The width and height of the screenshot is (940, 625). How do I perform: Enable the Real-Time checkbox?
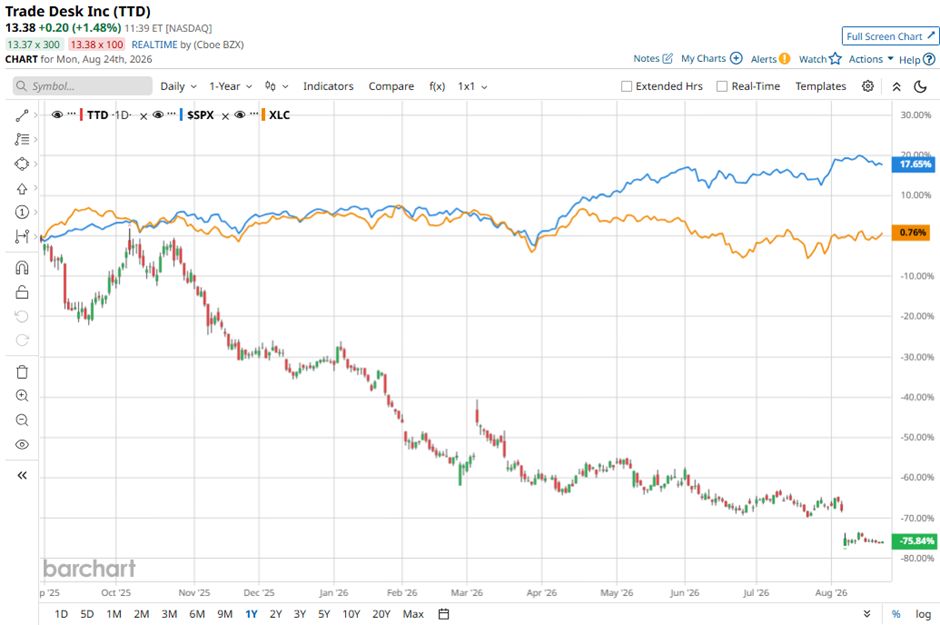722,86
